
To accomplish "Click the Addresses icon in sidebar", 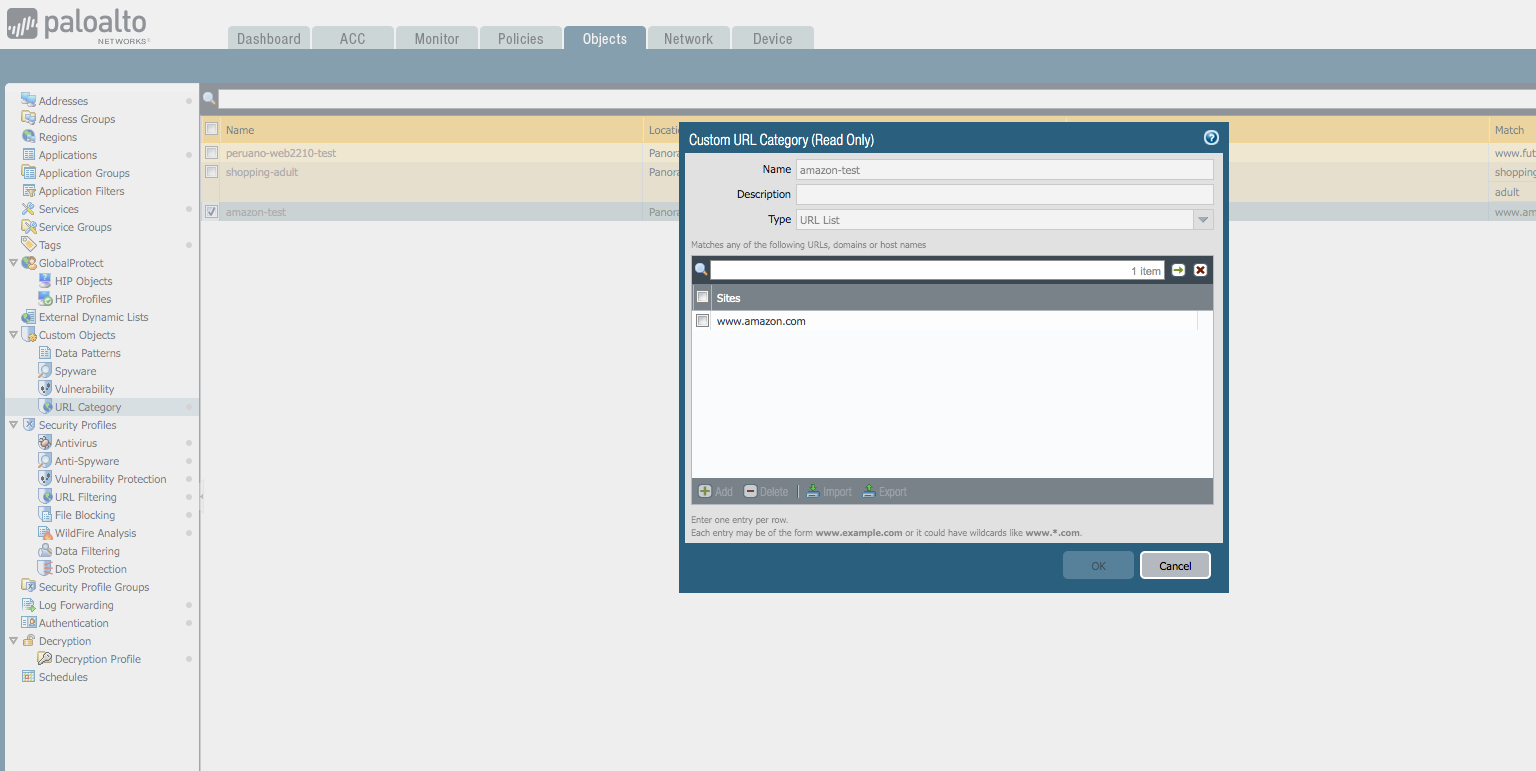I will coord(29,100).
